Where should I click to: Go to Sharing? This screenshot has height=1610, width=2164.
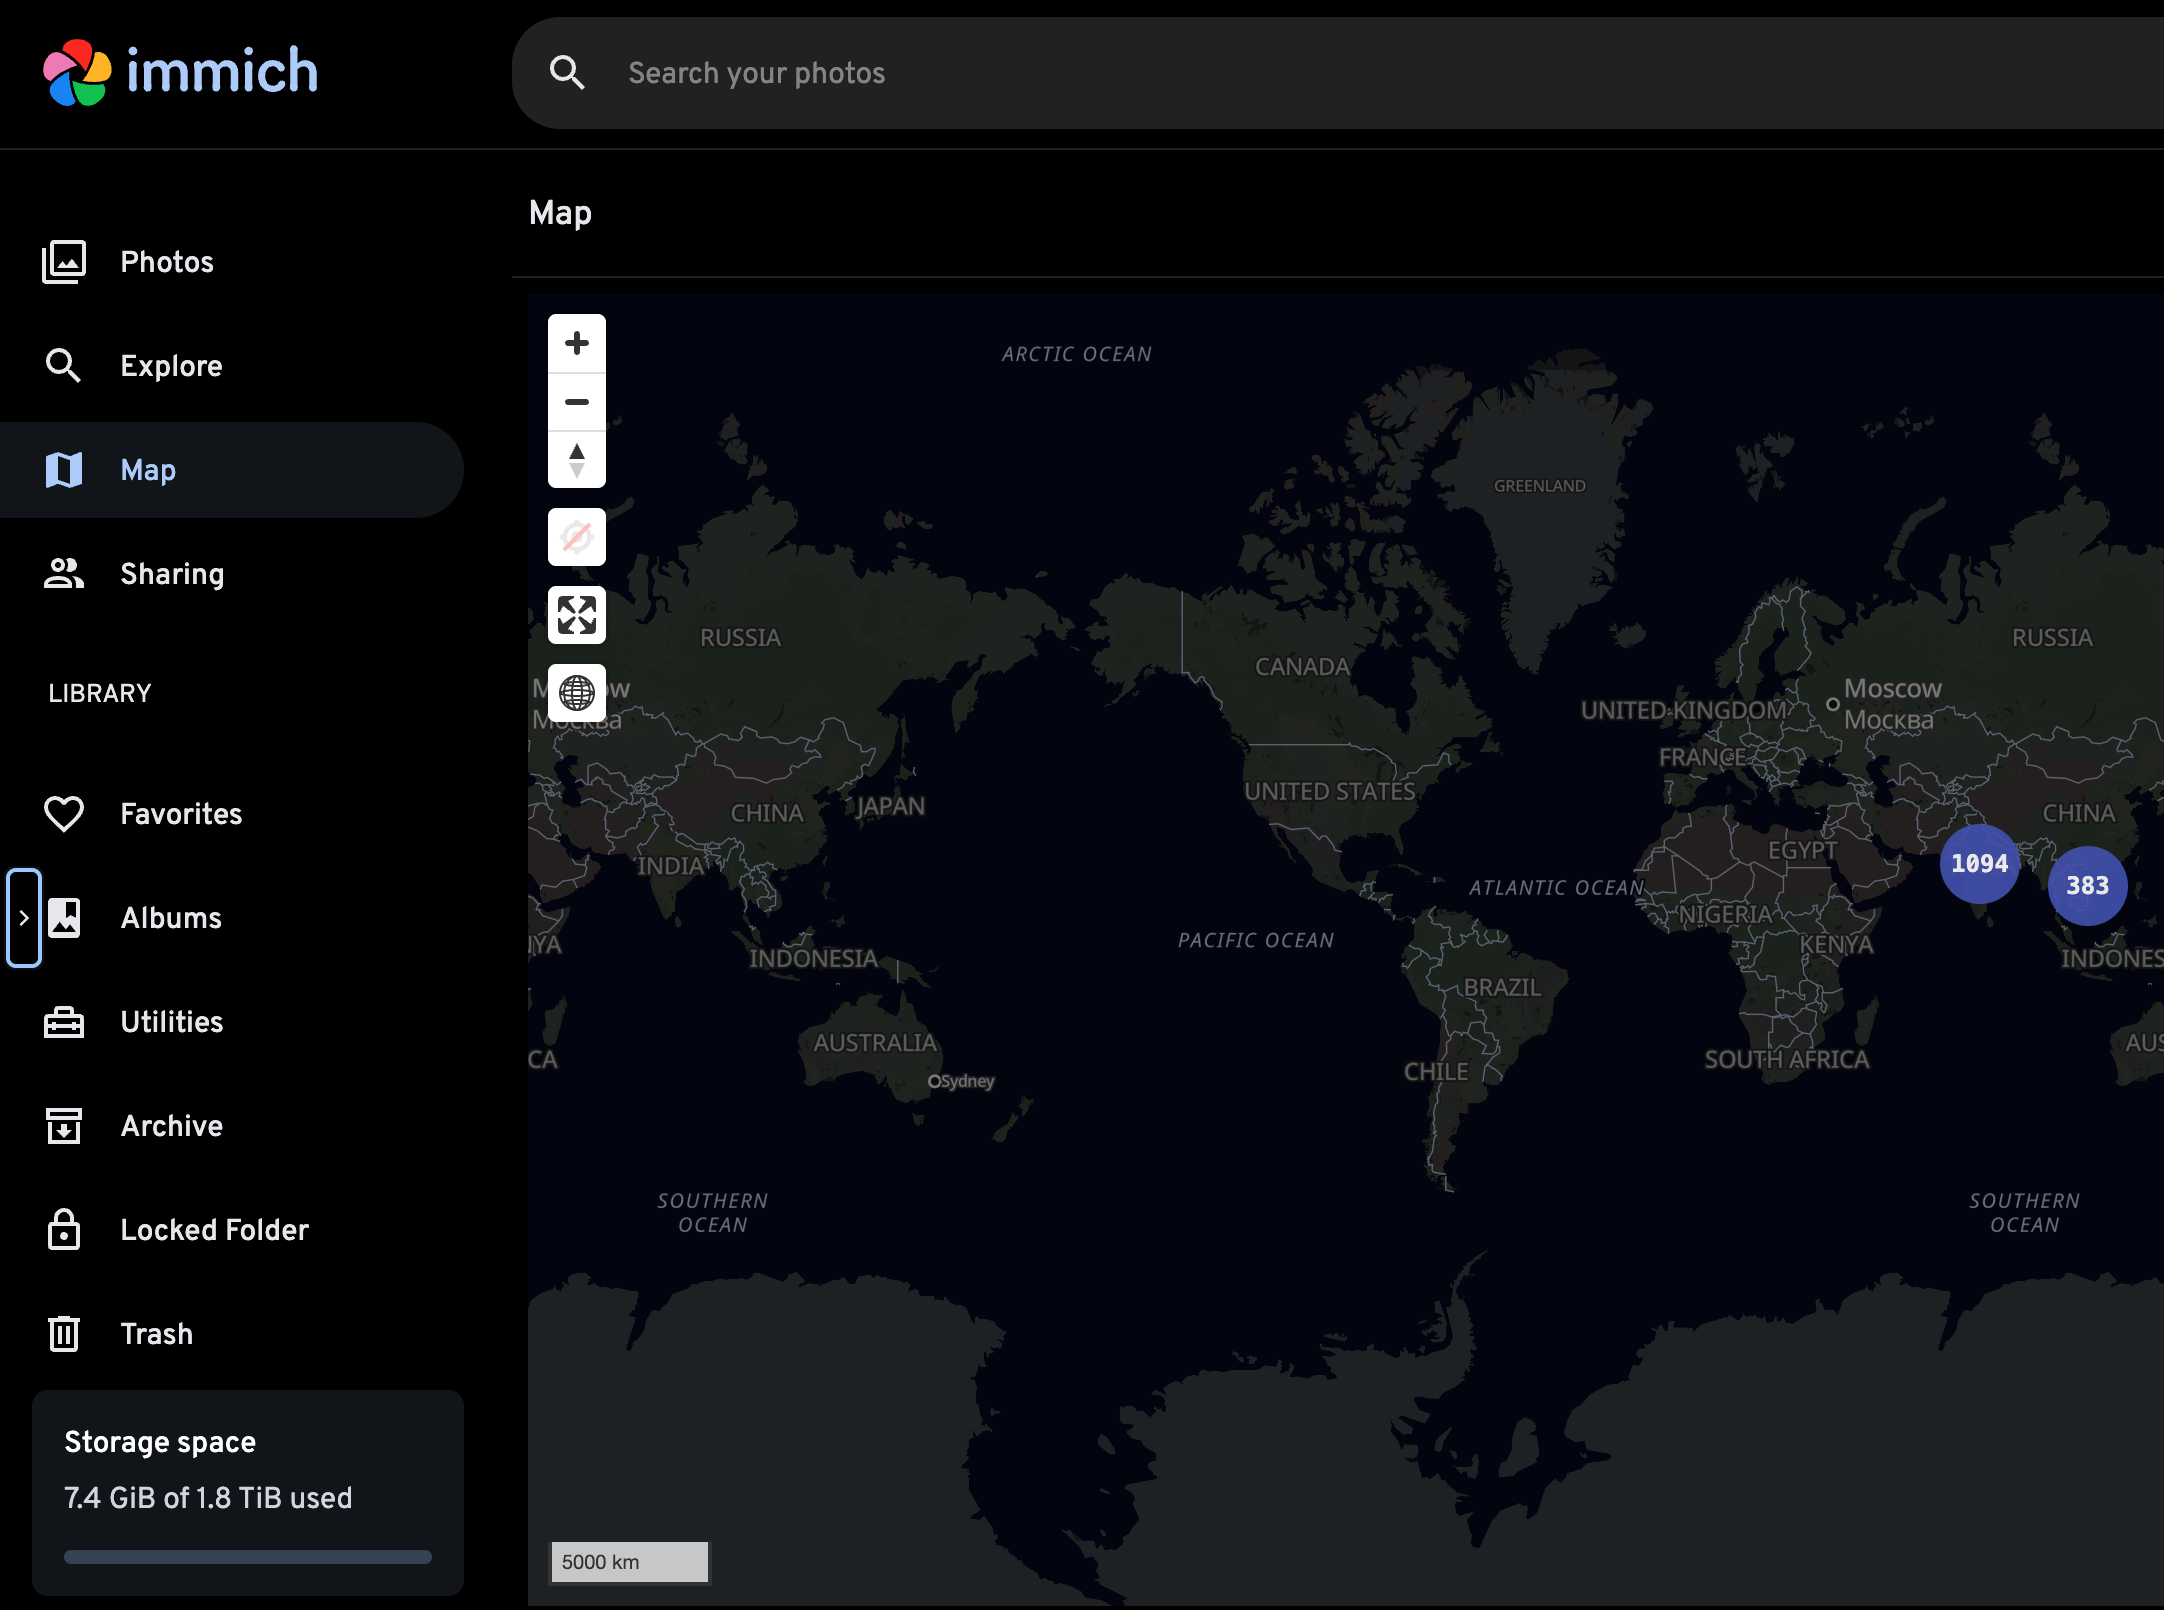pos(232,574)
